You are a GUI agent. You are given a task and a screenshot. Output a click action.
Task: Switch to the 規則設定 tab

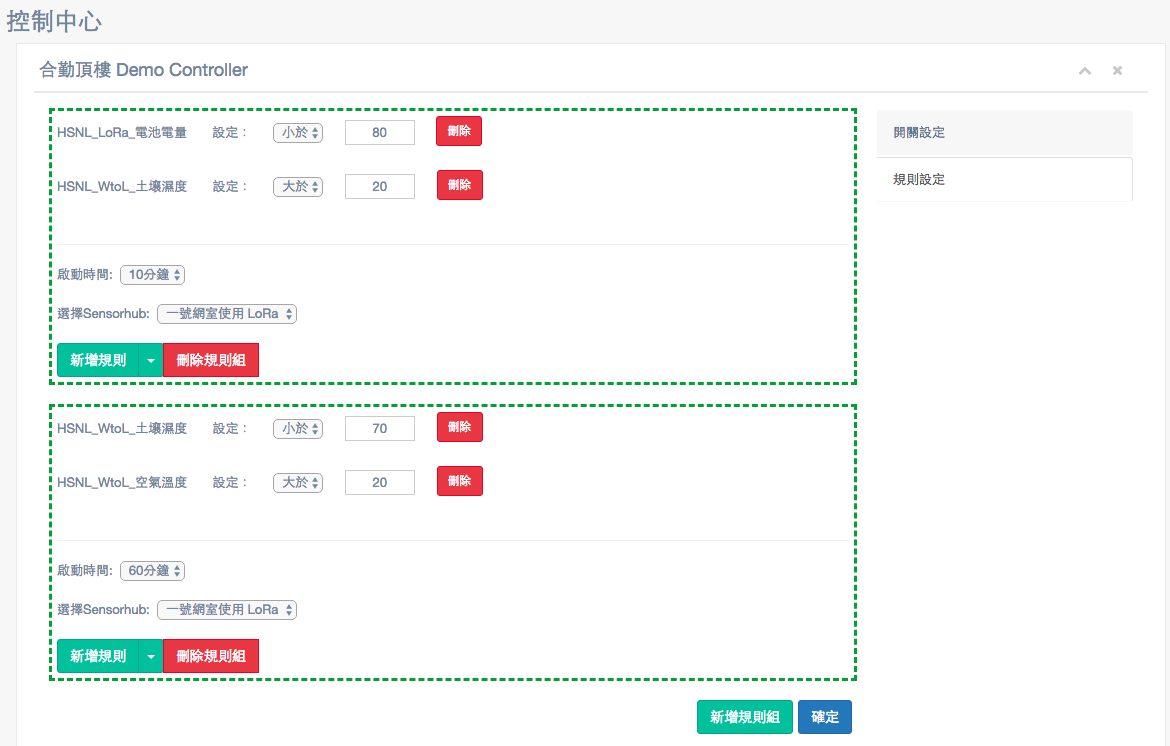coord(1004,180)
